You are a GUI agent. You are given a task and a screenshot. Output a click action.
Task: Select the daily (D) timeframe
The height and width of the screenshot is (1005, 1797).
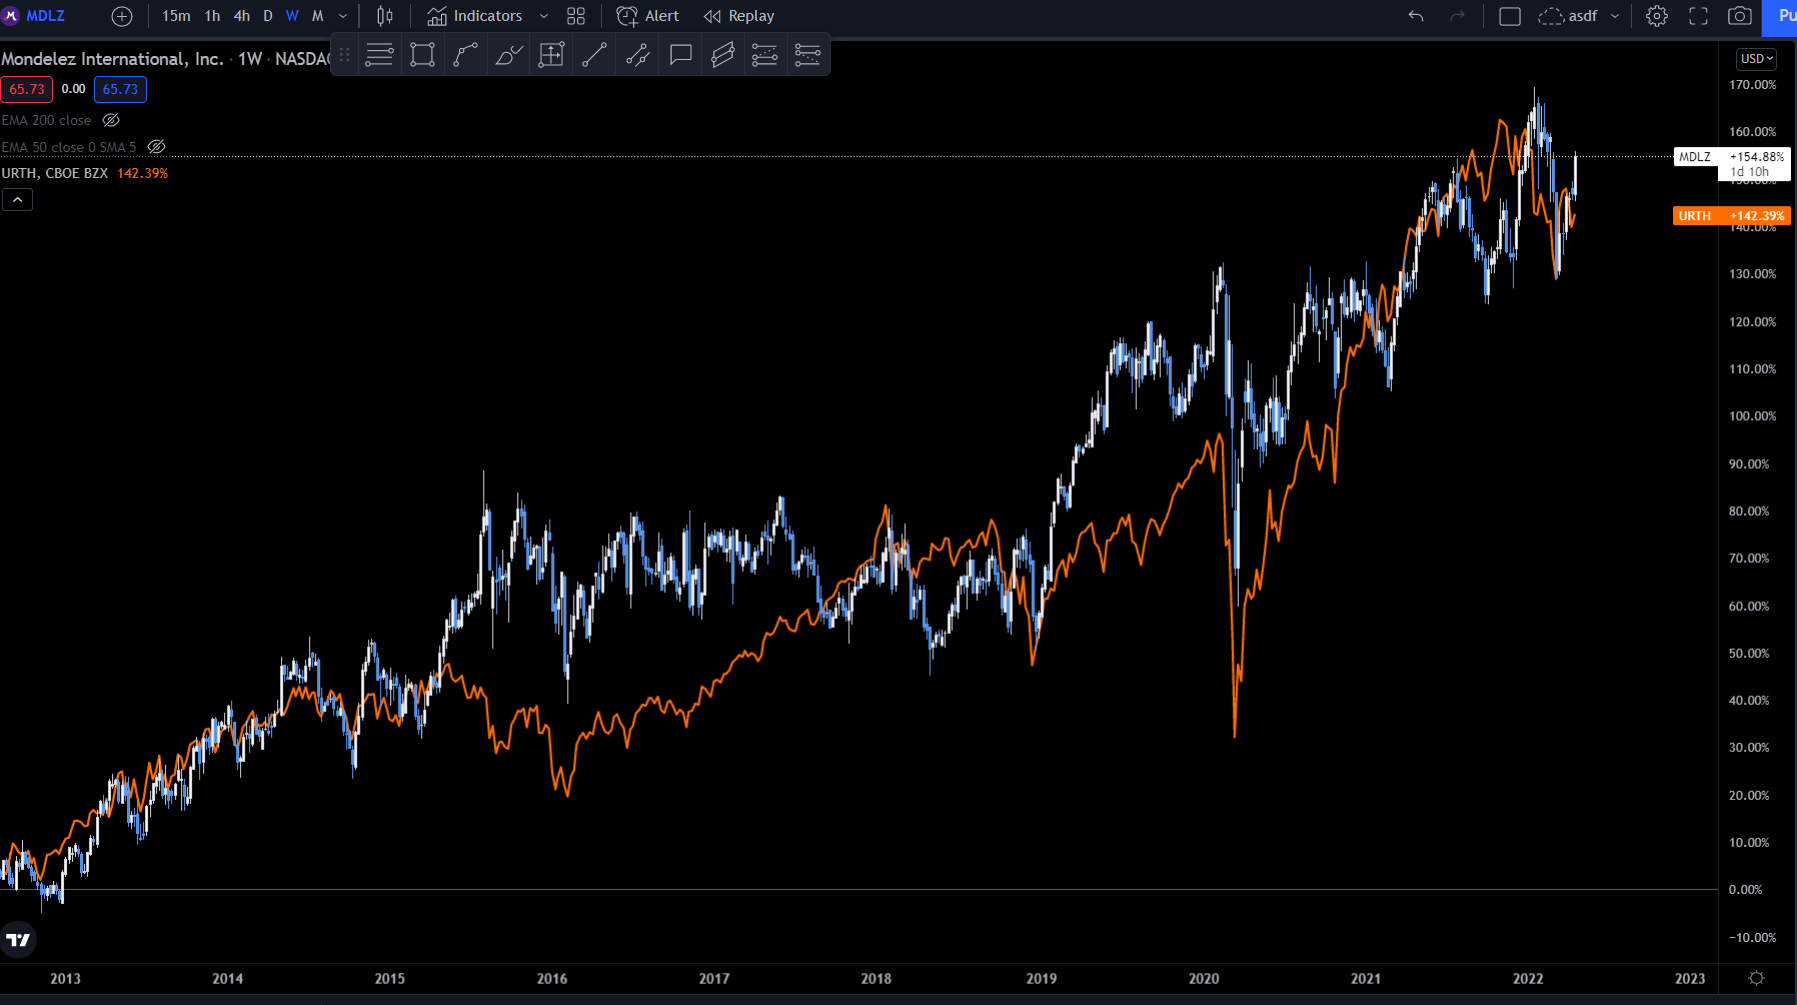click(268, 16)
